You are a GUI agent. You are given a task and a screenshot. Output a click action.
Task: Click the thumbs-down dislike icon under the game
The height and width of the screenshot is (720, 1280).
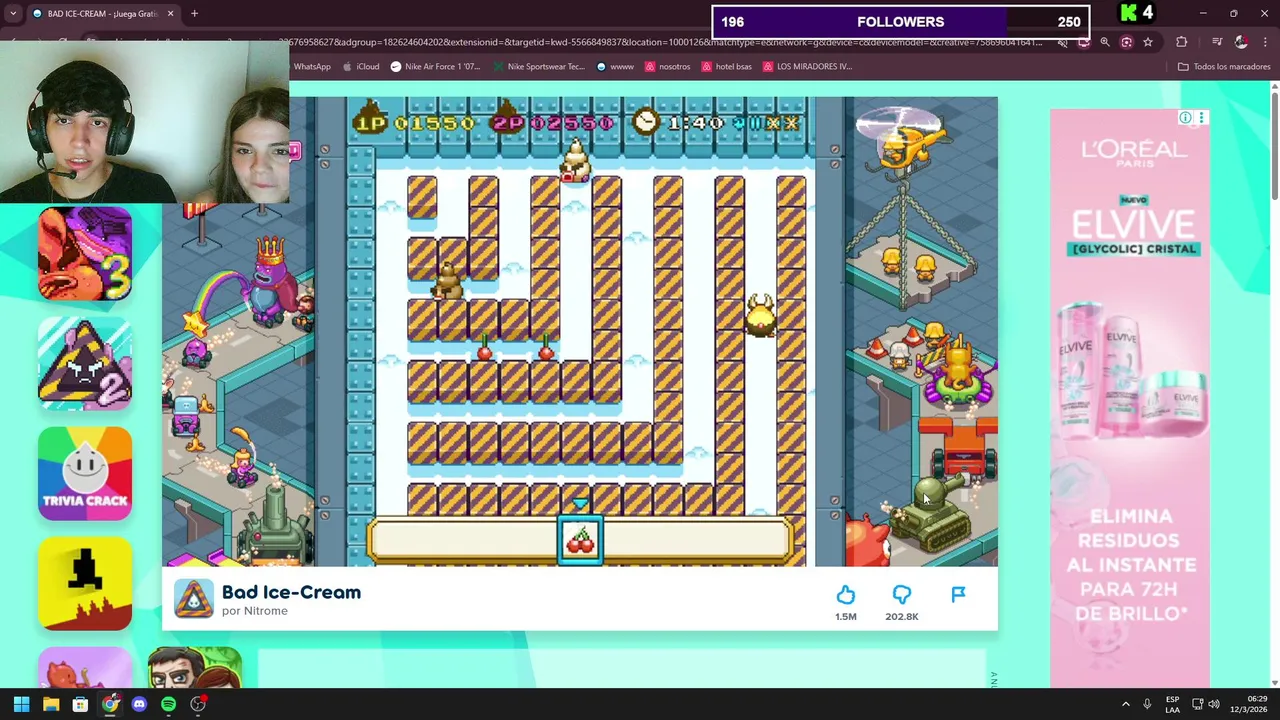point(902,595)
